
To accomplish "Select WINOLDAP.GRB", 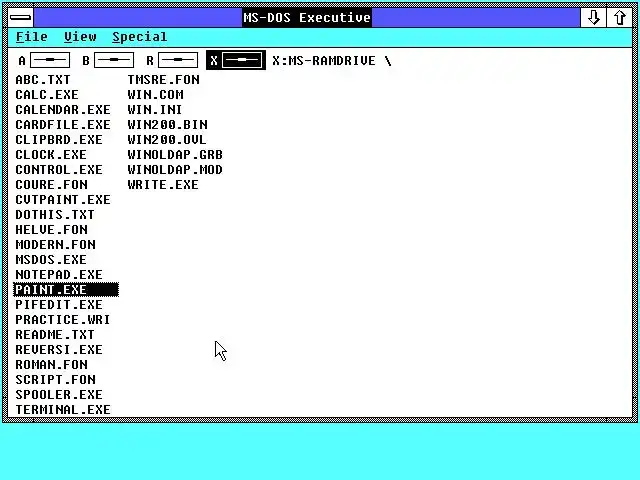I will pyautogui.click(x=175, y=155).
